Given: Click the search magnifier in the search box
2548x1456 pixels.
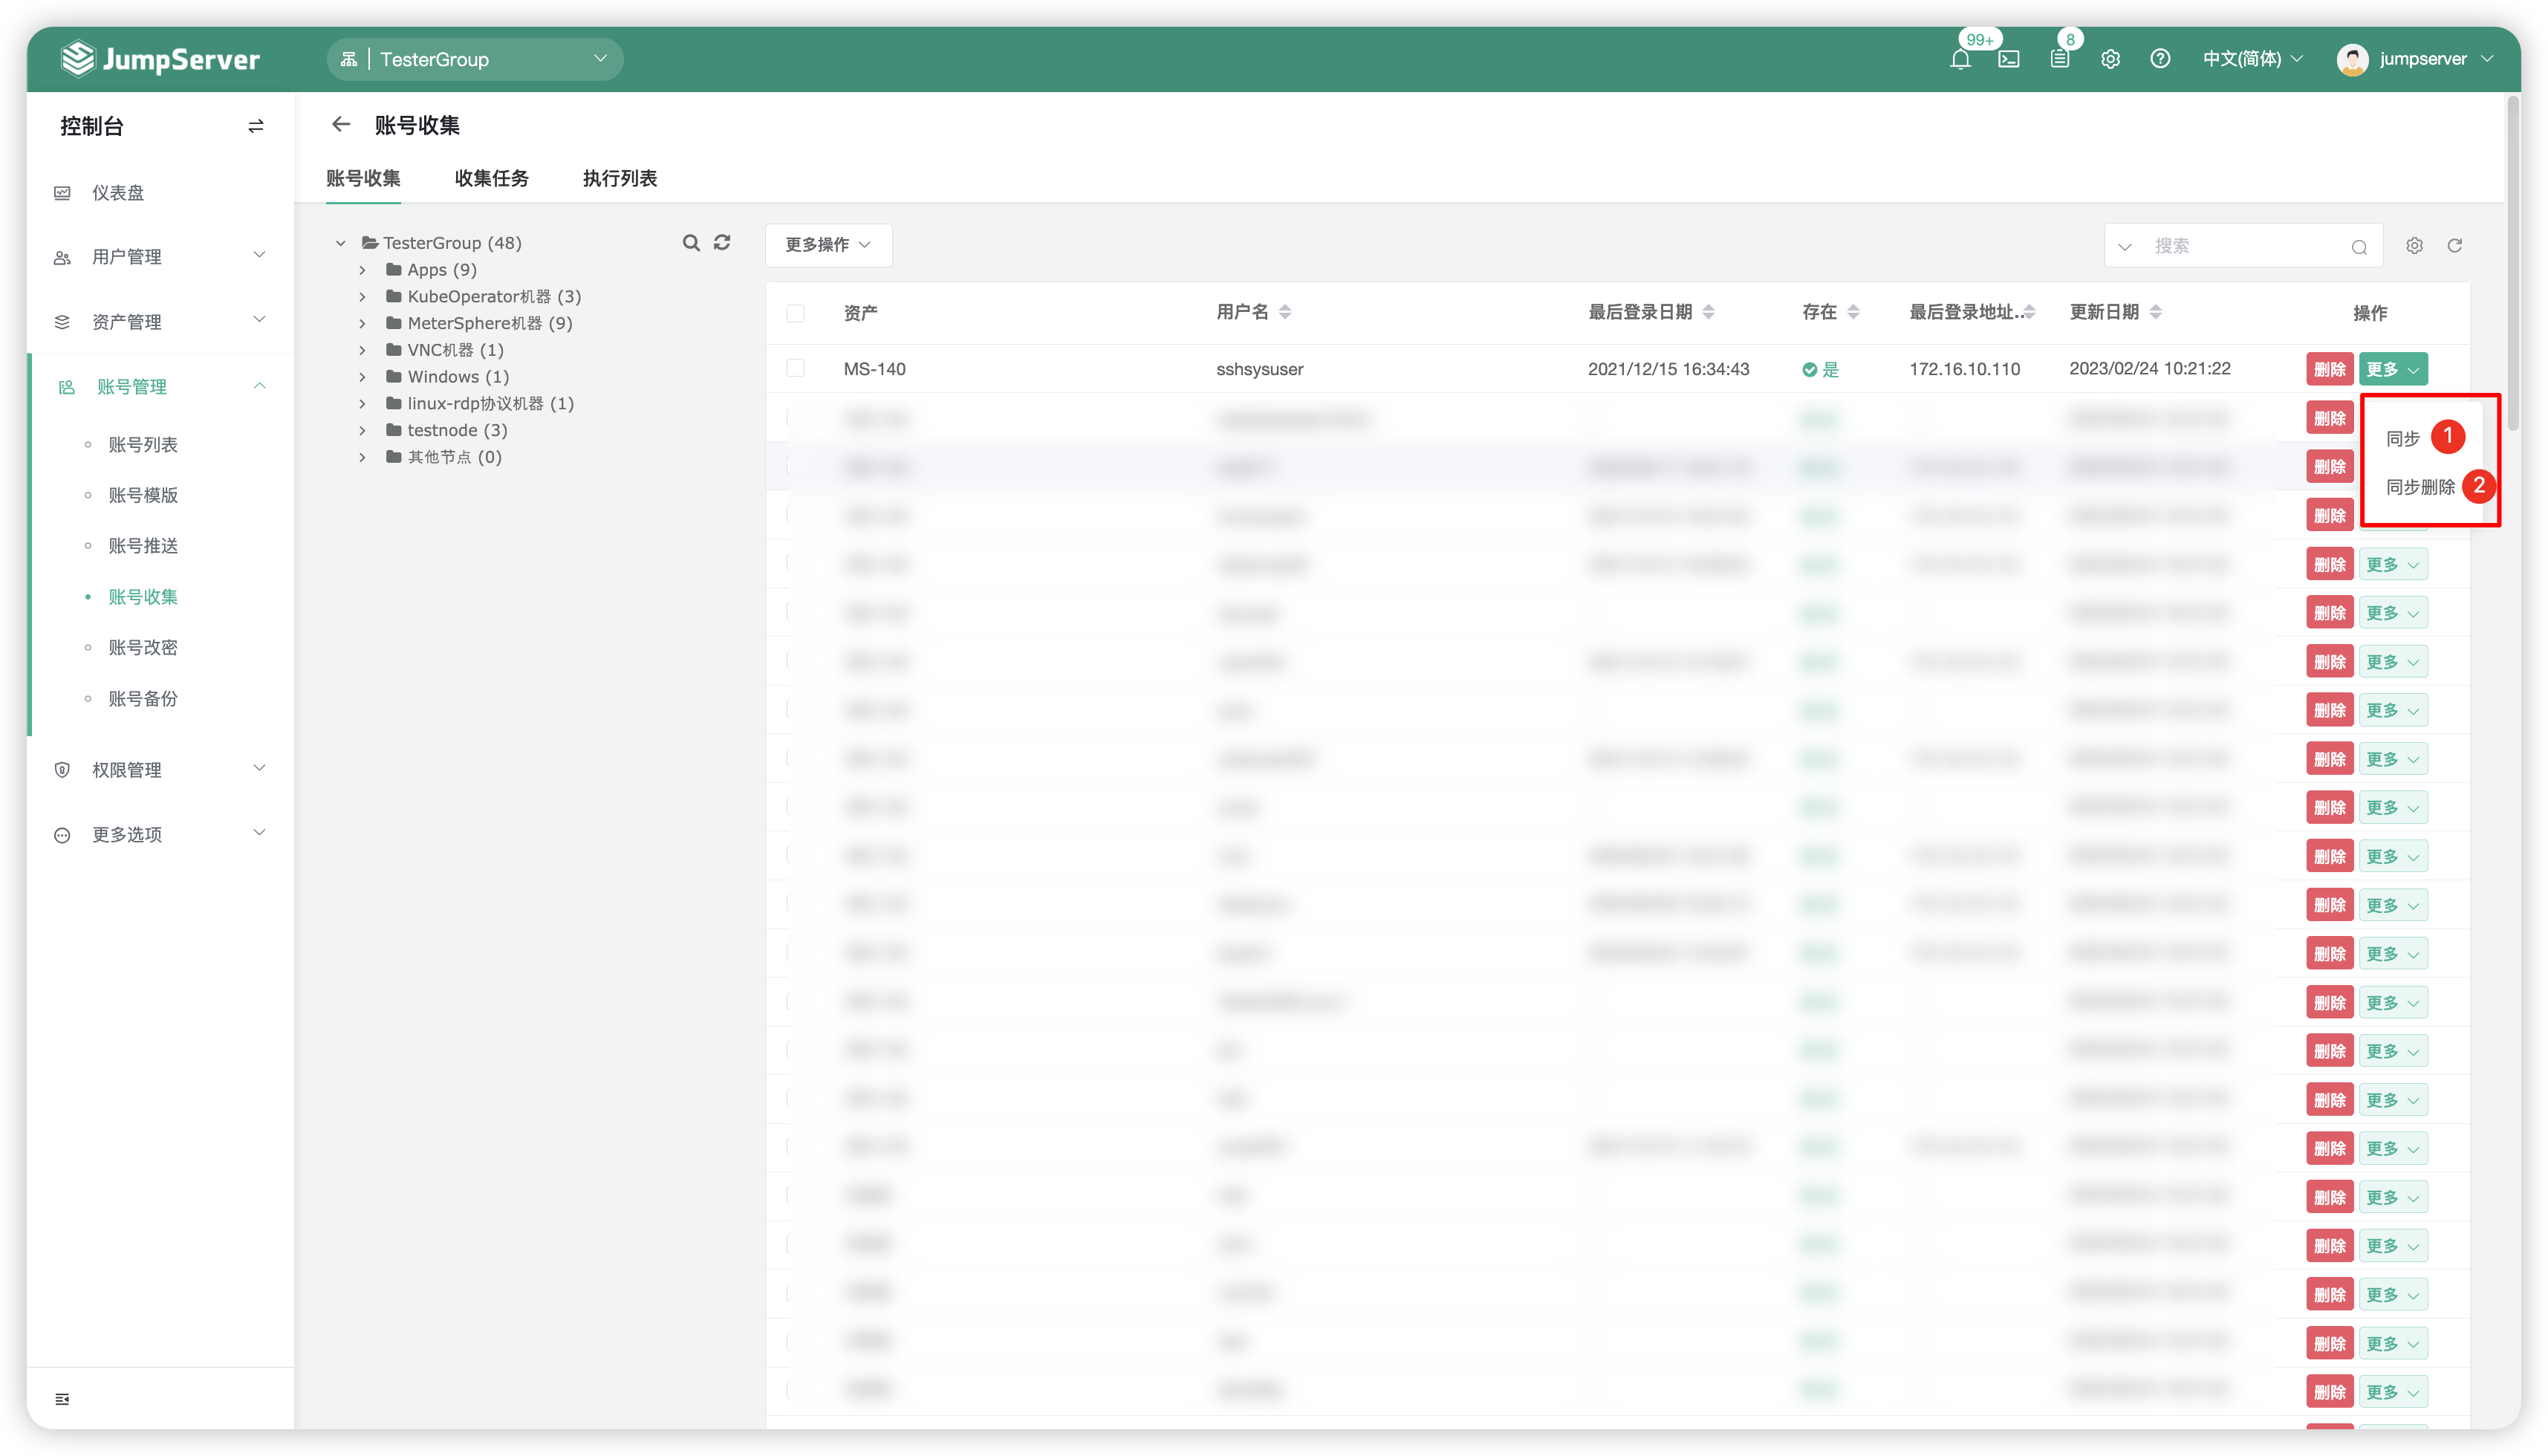Looking at the screenshot, I should tap(2359, 247).
